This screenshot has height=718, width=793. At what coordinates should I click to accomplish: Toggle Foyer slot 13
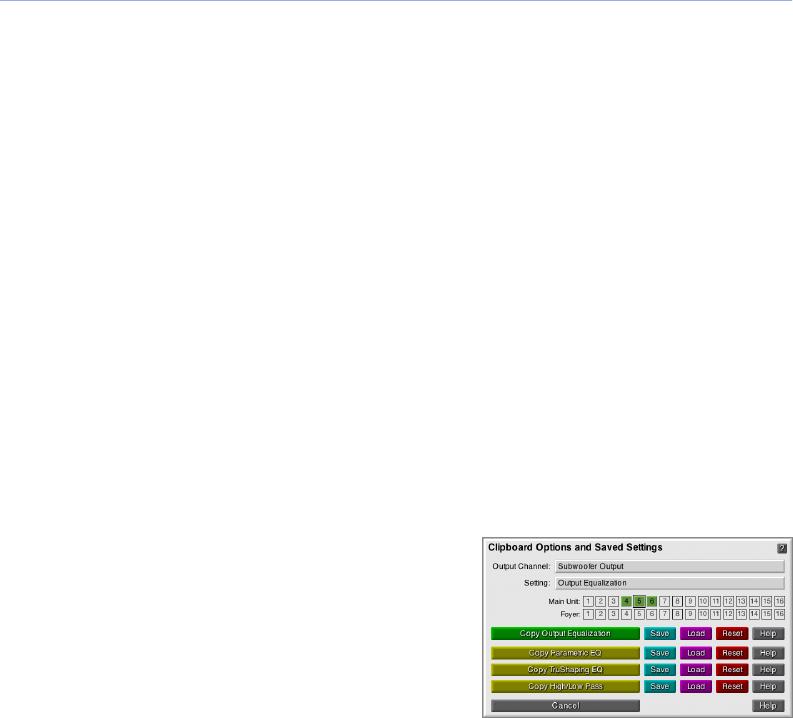point(741,614)
